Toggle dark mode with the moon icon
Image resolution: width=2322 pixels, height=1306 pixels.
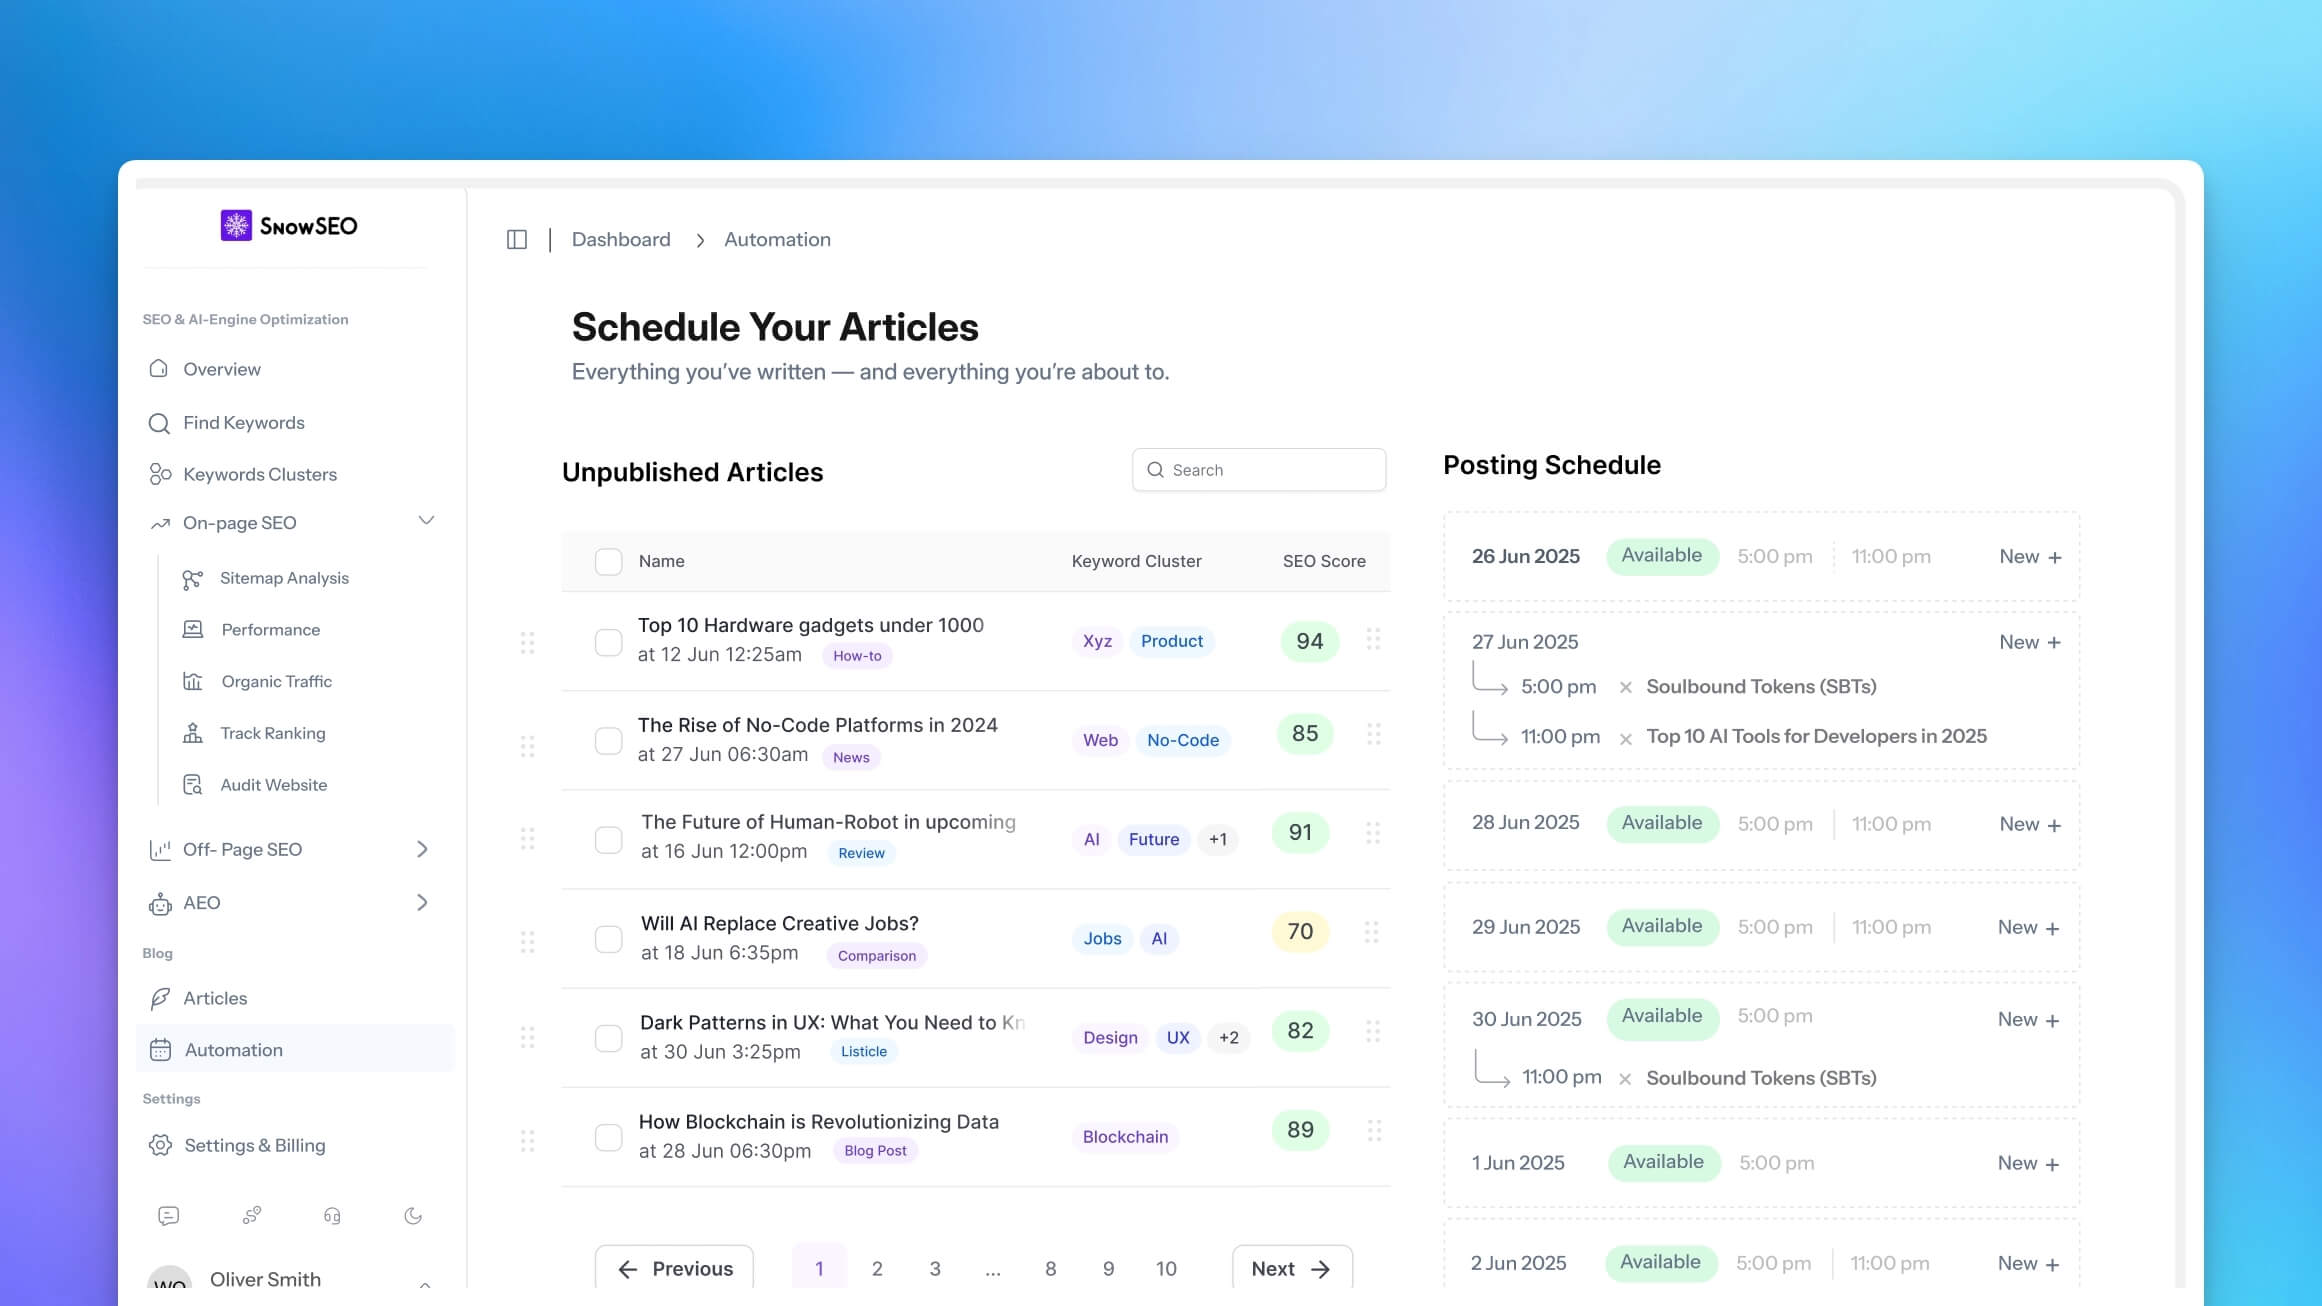(413, 1215)
